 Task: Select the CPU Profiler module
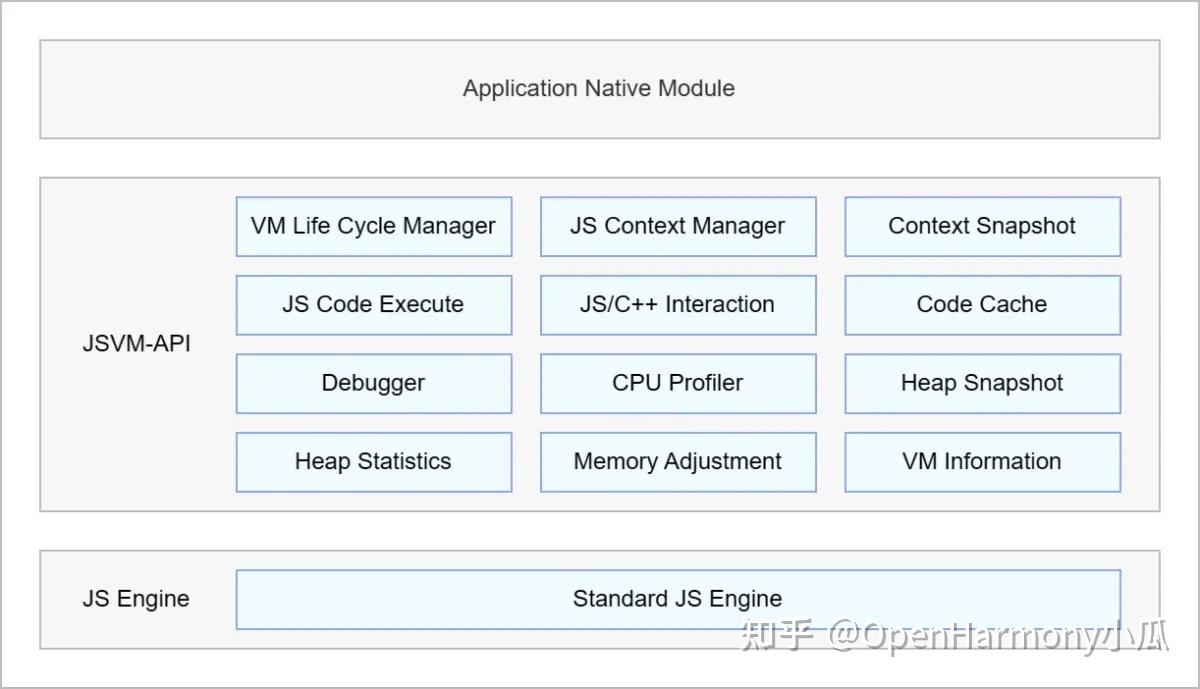(x=677, y=383)
